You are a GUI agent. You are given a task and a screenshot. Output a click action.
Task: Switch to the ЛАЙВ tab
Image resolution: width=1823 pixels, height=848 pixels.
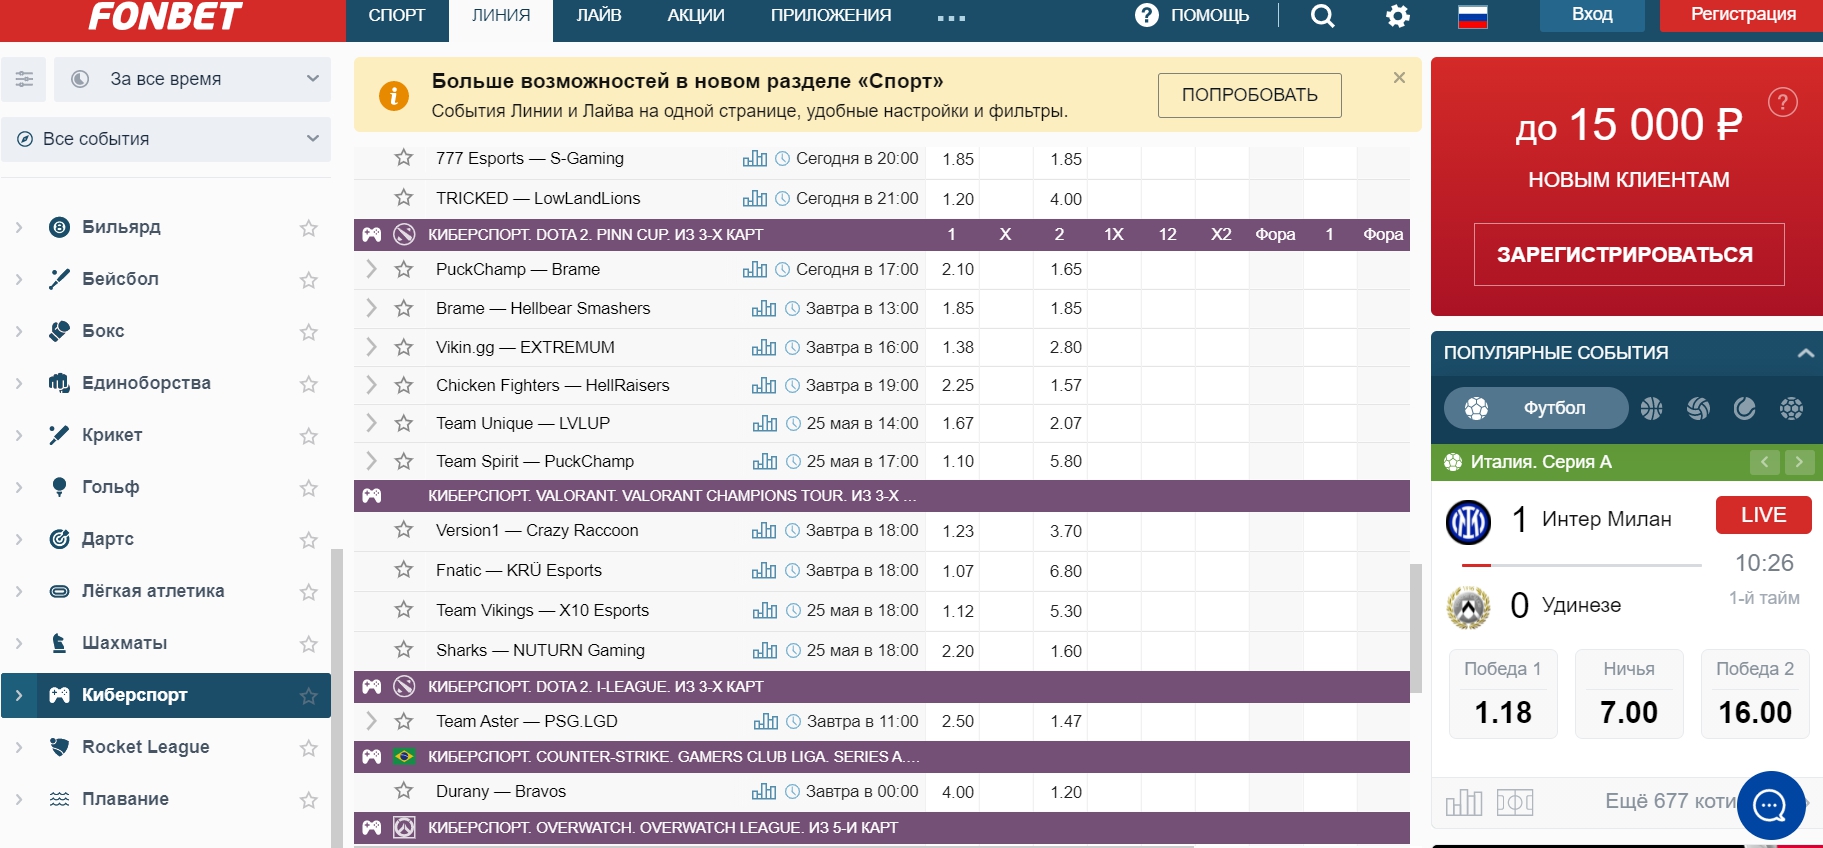tap(598, 16)
